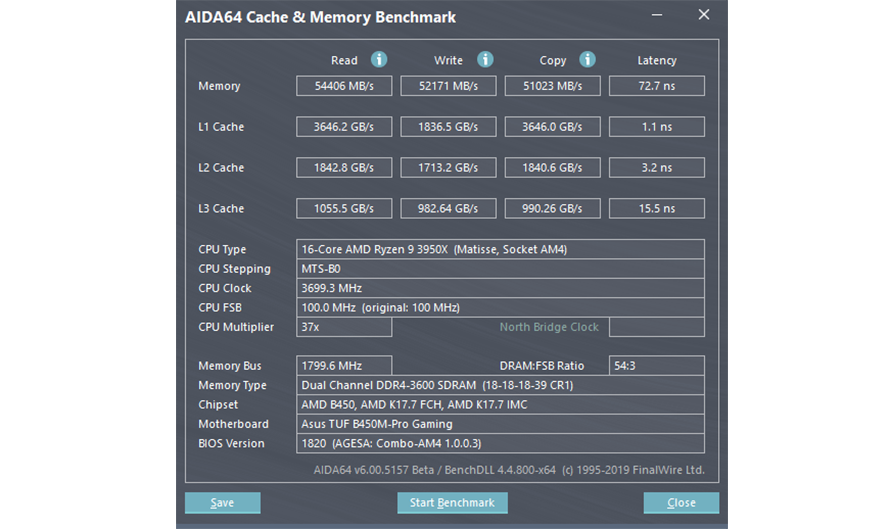Image resolution: width=890 pixels, height=529 pixels.
Task: Click the Memory Latency value box
Action: 656,86
